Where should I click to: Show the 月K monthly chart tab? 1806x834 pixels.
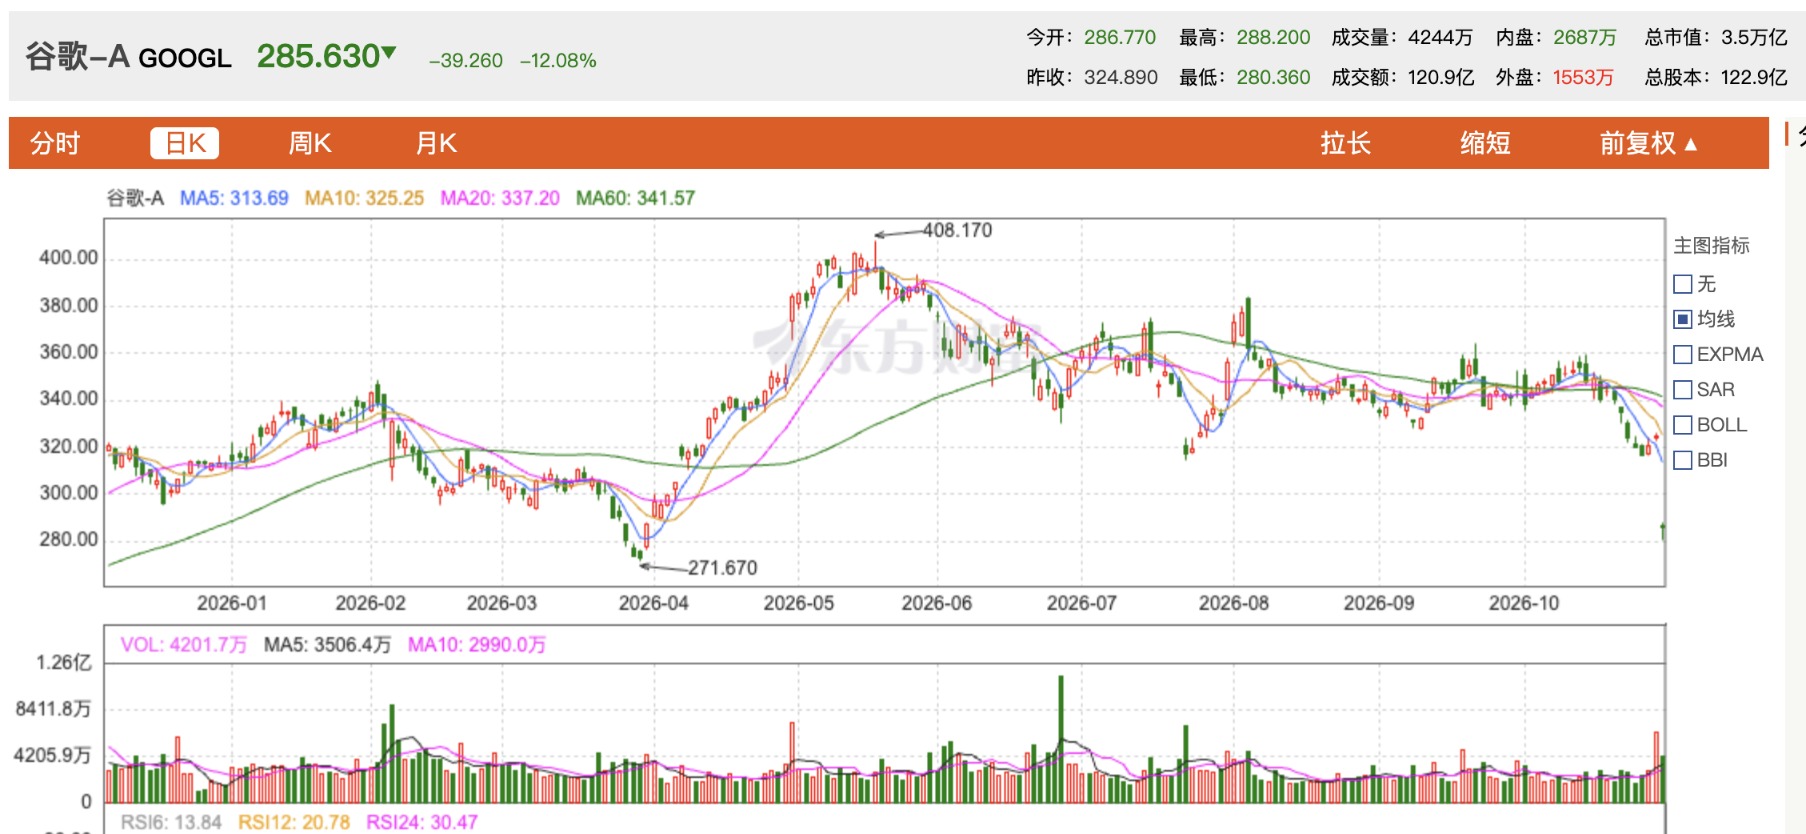click(x=436, y=143)
